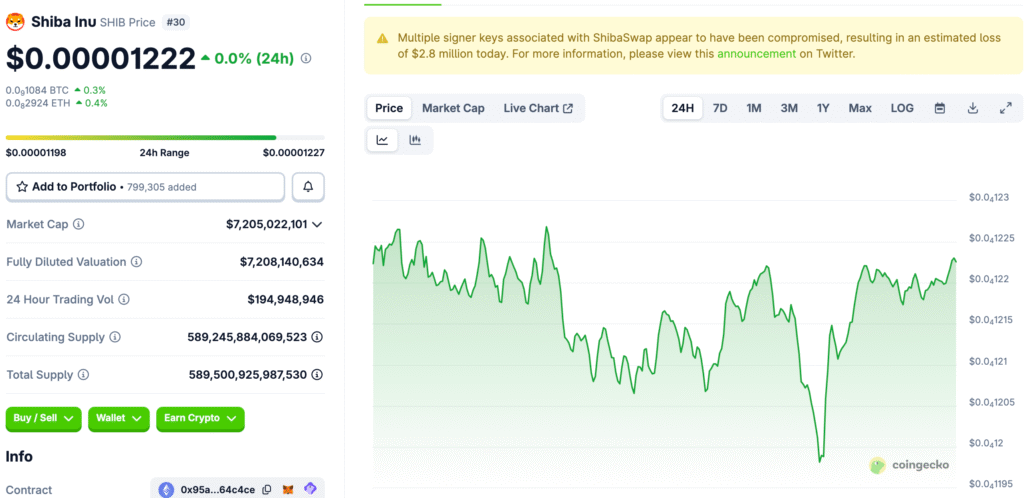Click the #30 rank badge
The image size is (1024, 498).
click(x=175, y=22)
